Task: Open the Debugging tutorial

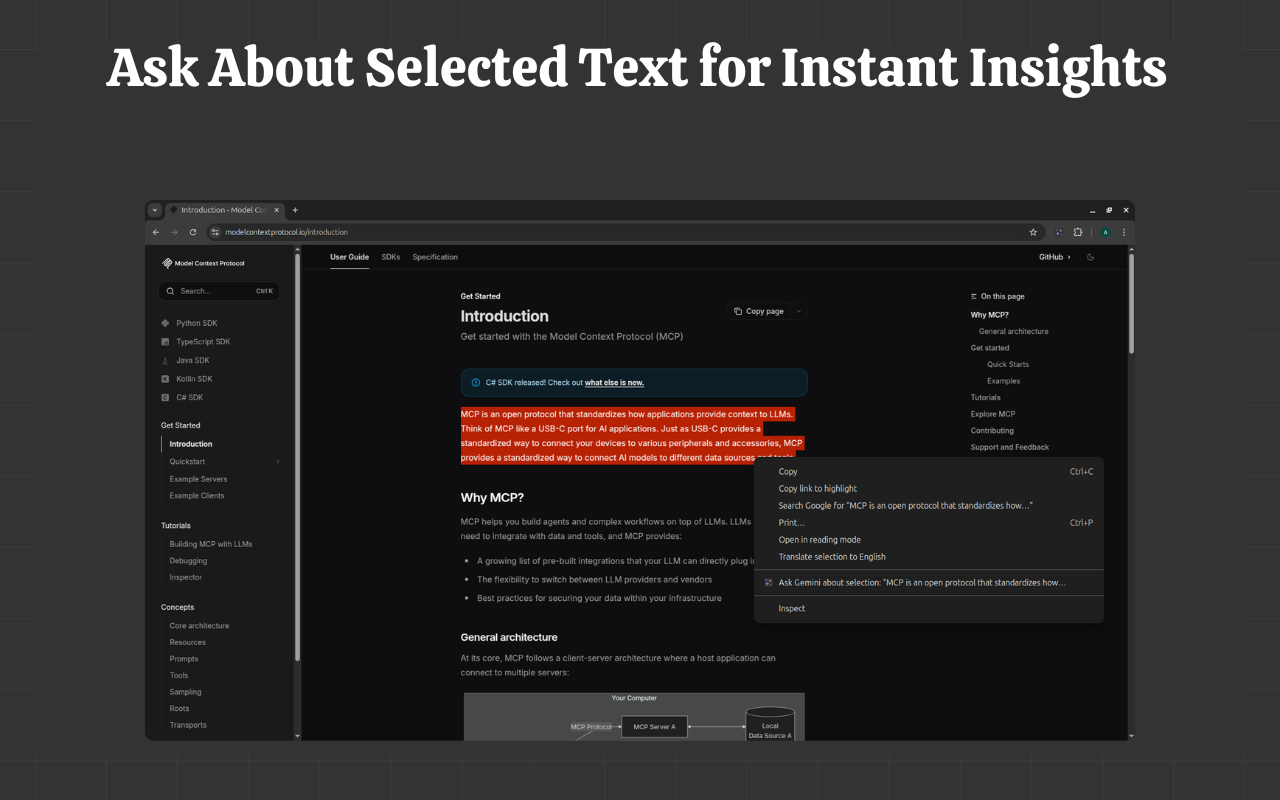Action: point(188,561)
